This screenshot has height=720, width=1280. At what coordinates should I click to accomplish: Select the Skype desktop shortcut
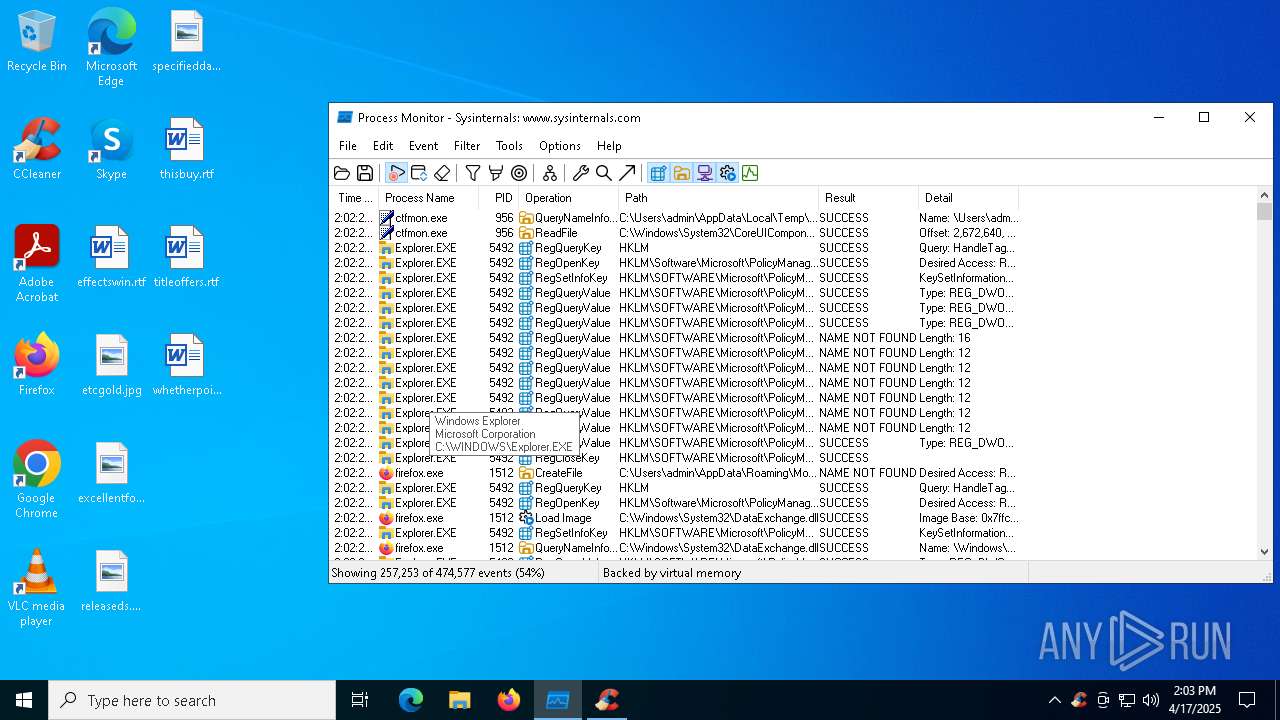111,150
